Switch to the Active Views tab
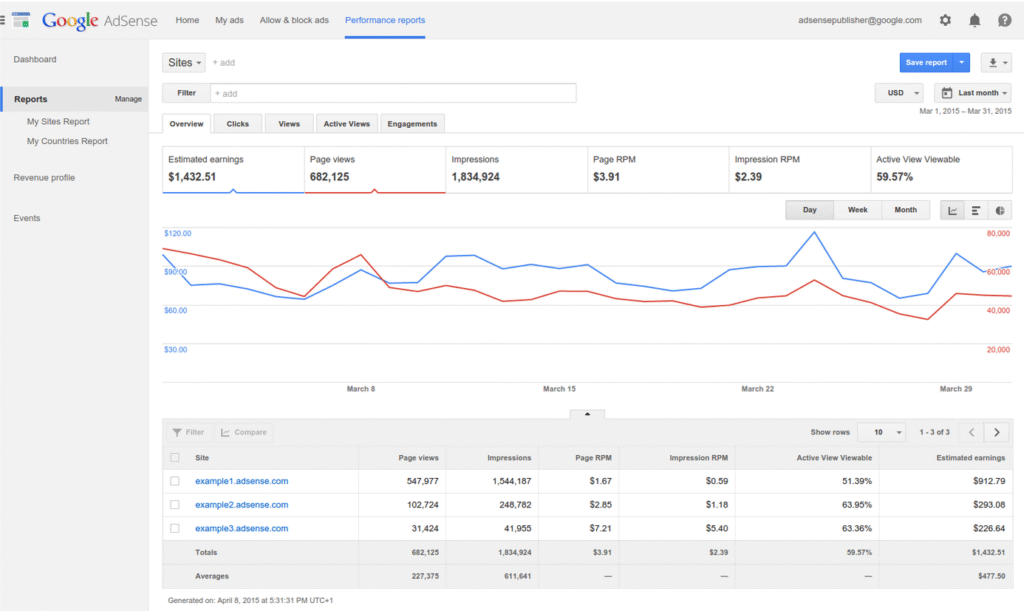The image size is (1024, 611). tap(347, 124)
